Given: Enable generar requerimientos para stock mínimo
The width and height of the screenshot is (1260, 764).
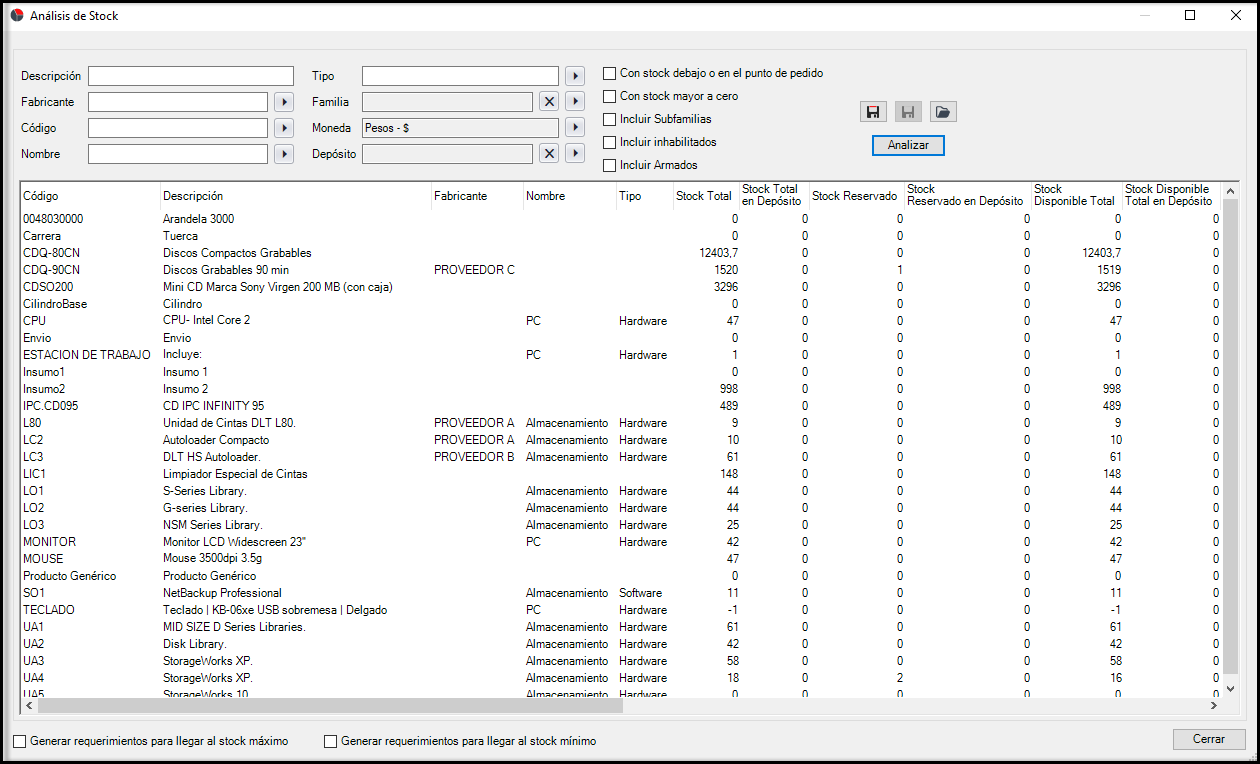Looking at the screenshot, I should 331,741.
